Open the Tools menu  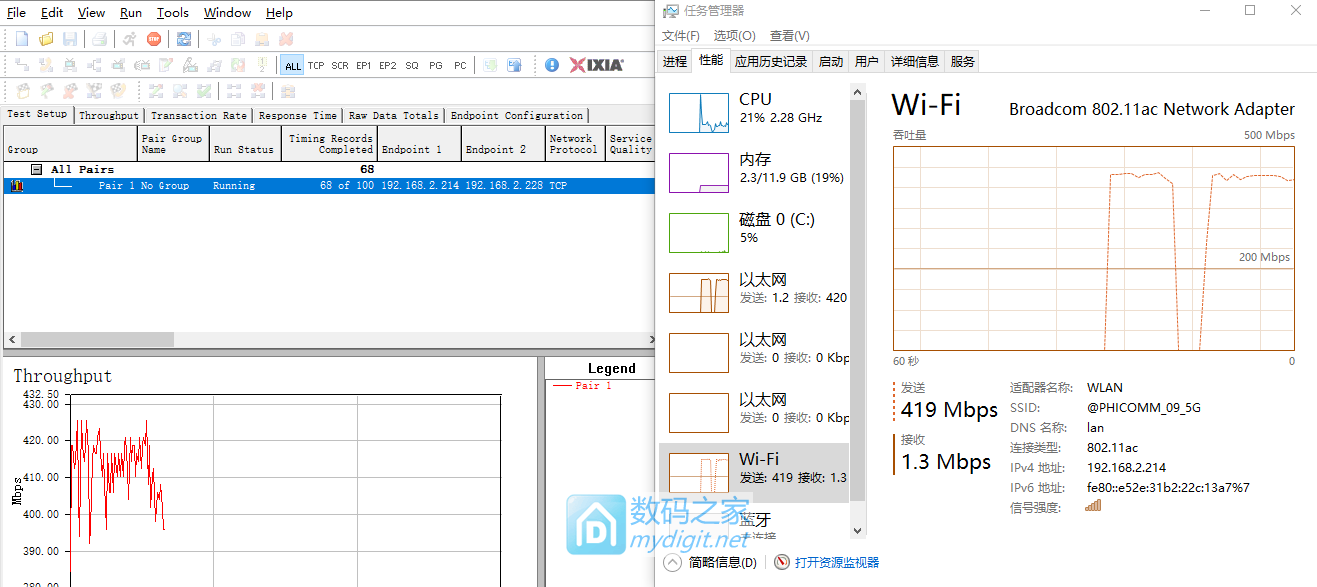173,13
